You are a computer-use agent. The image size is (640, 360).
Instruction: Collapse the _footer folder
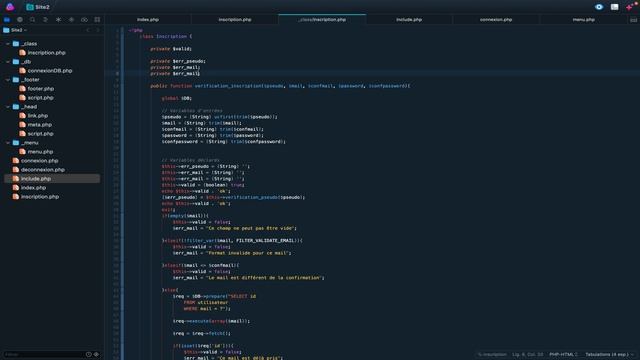(x=8, y=80)
